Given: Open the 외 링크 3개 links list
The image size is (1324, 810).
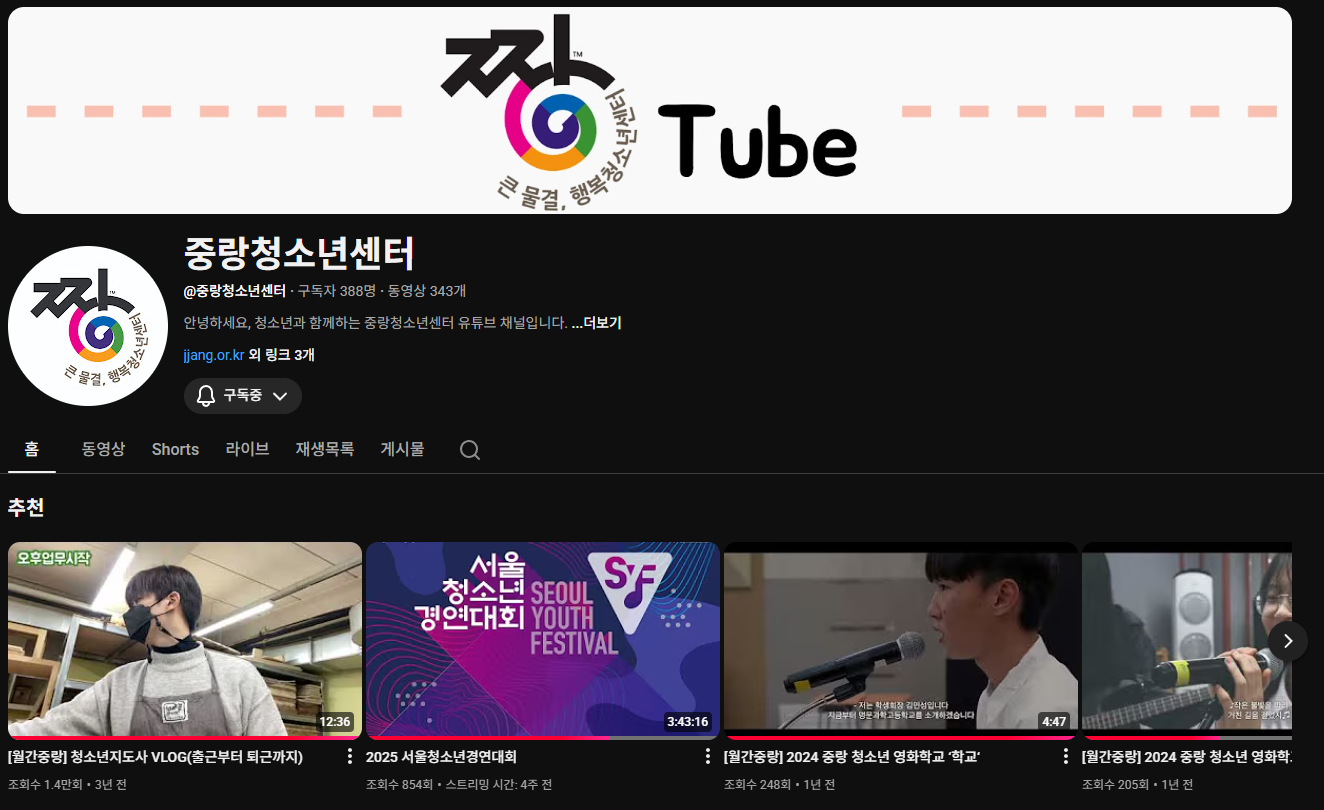Looking at the screenshot, I should click(281, 355).
